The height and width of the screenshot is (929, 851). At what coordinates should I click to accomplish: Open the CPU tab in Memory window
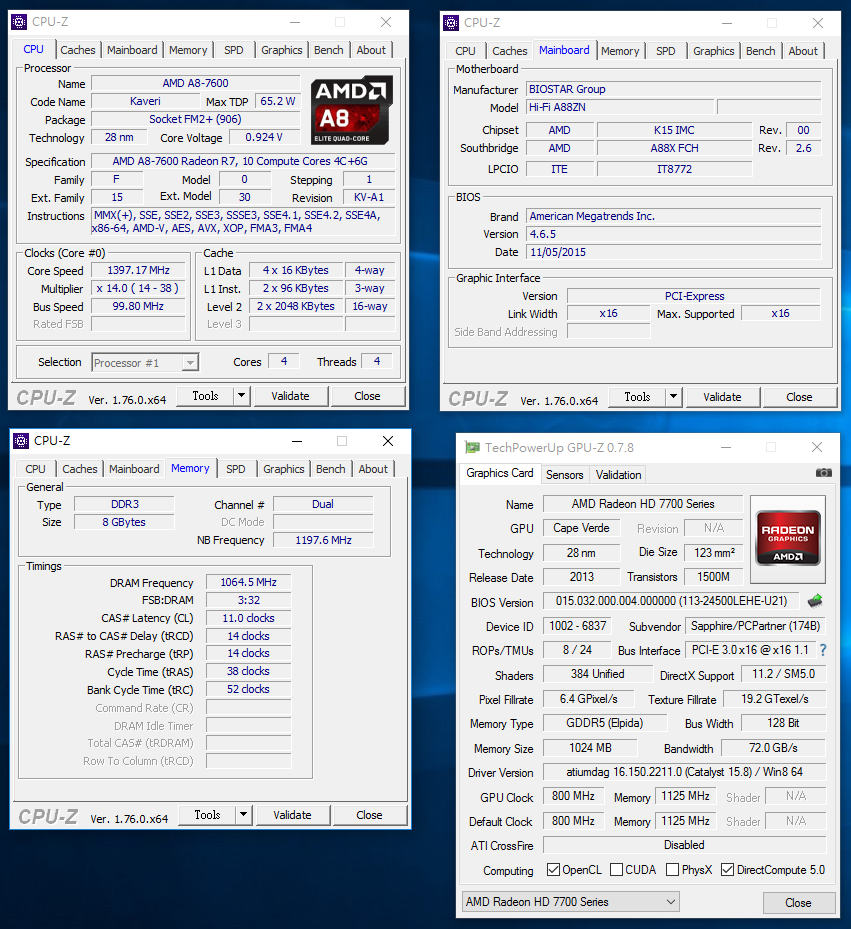35,469
